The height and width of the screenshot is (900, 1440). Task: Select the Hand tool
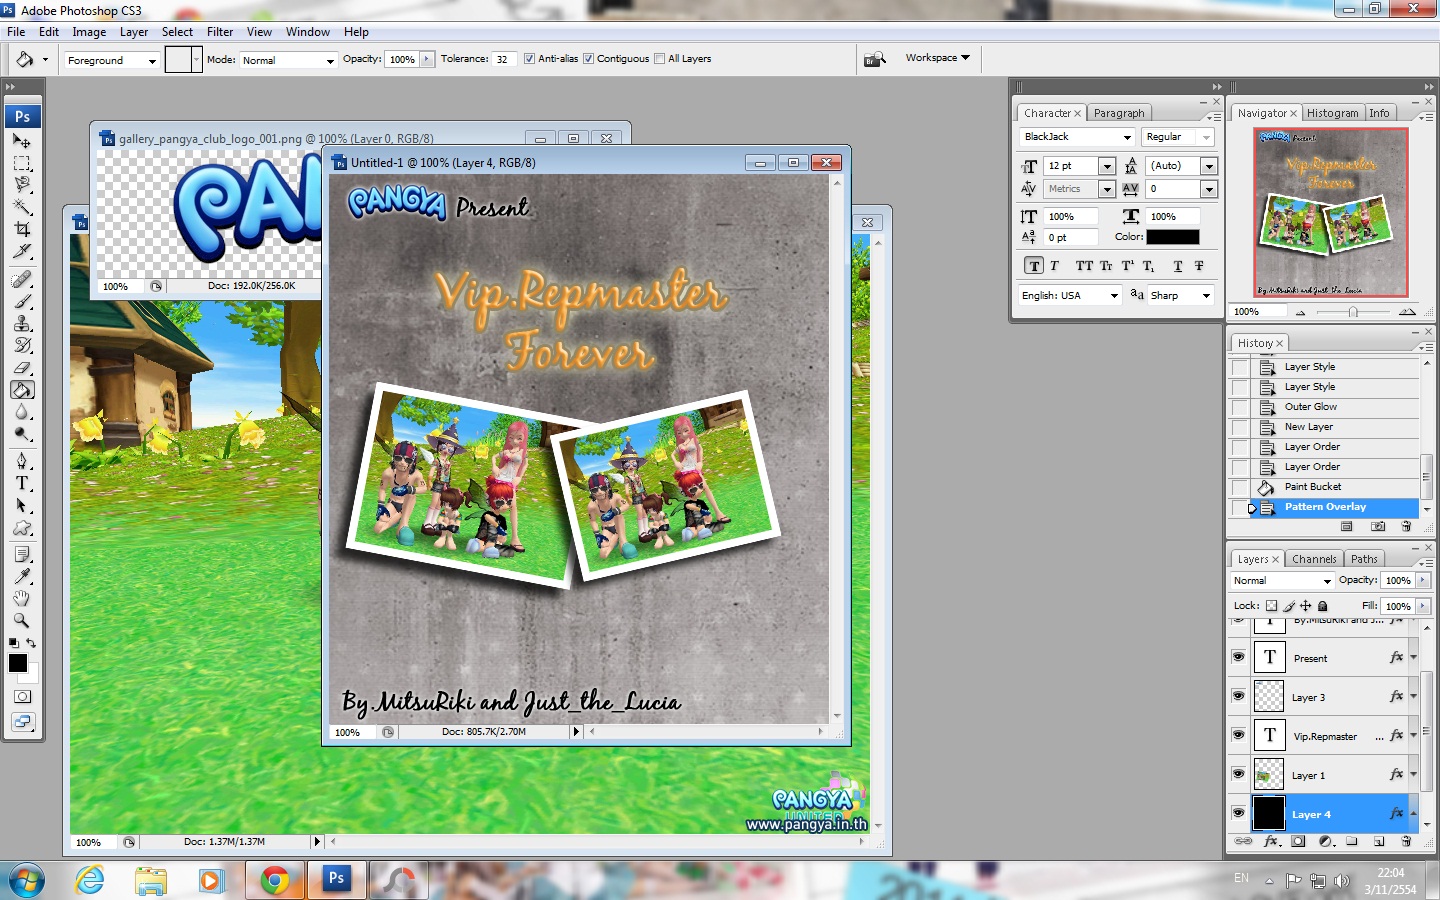pos(22,598)
